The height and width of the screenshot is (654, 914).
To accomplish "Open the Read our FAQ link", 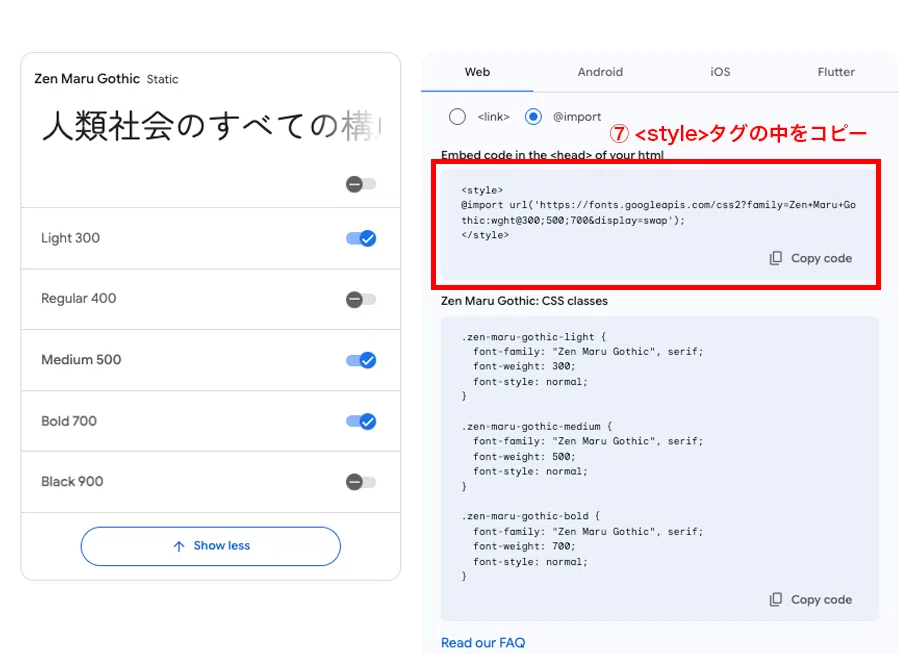I will click(483, 643).
